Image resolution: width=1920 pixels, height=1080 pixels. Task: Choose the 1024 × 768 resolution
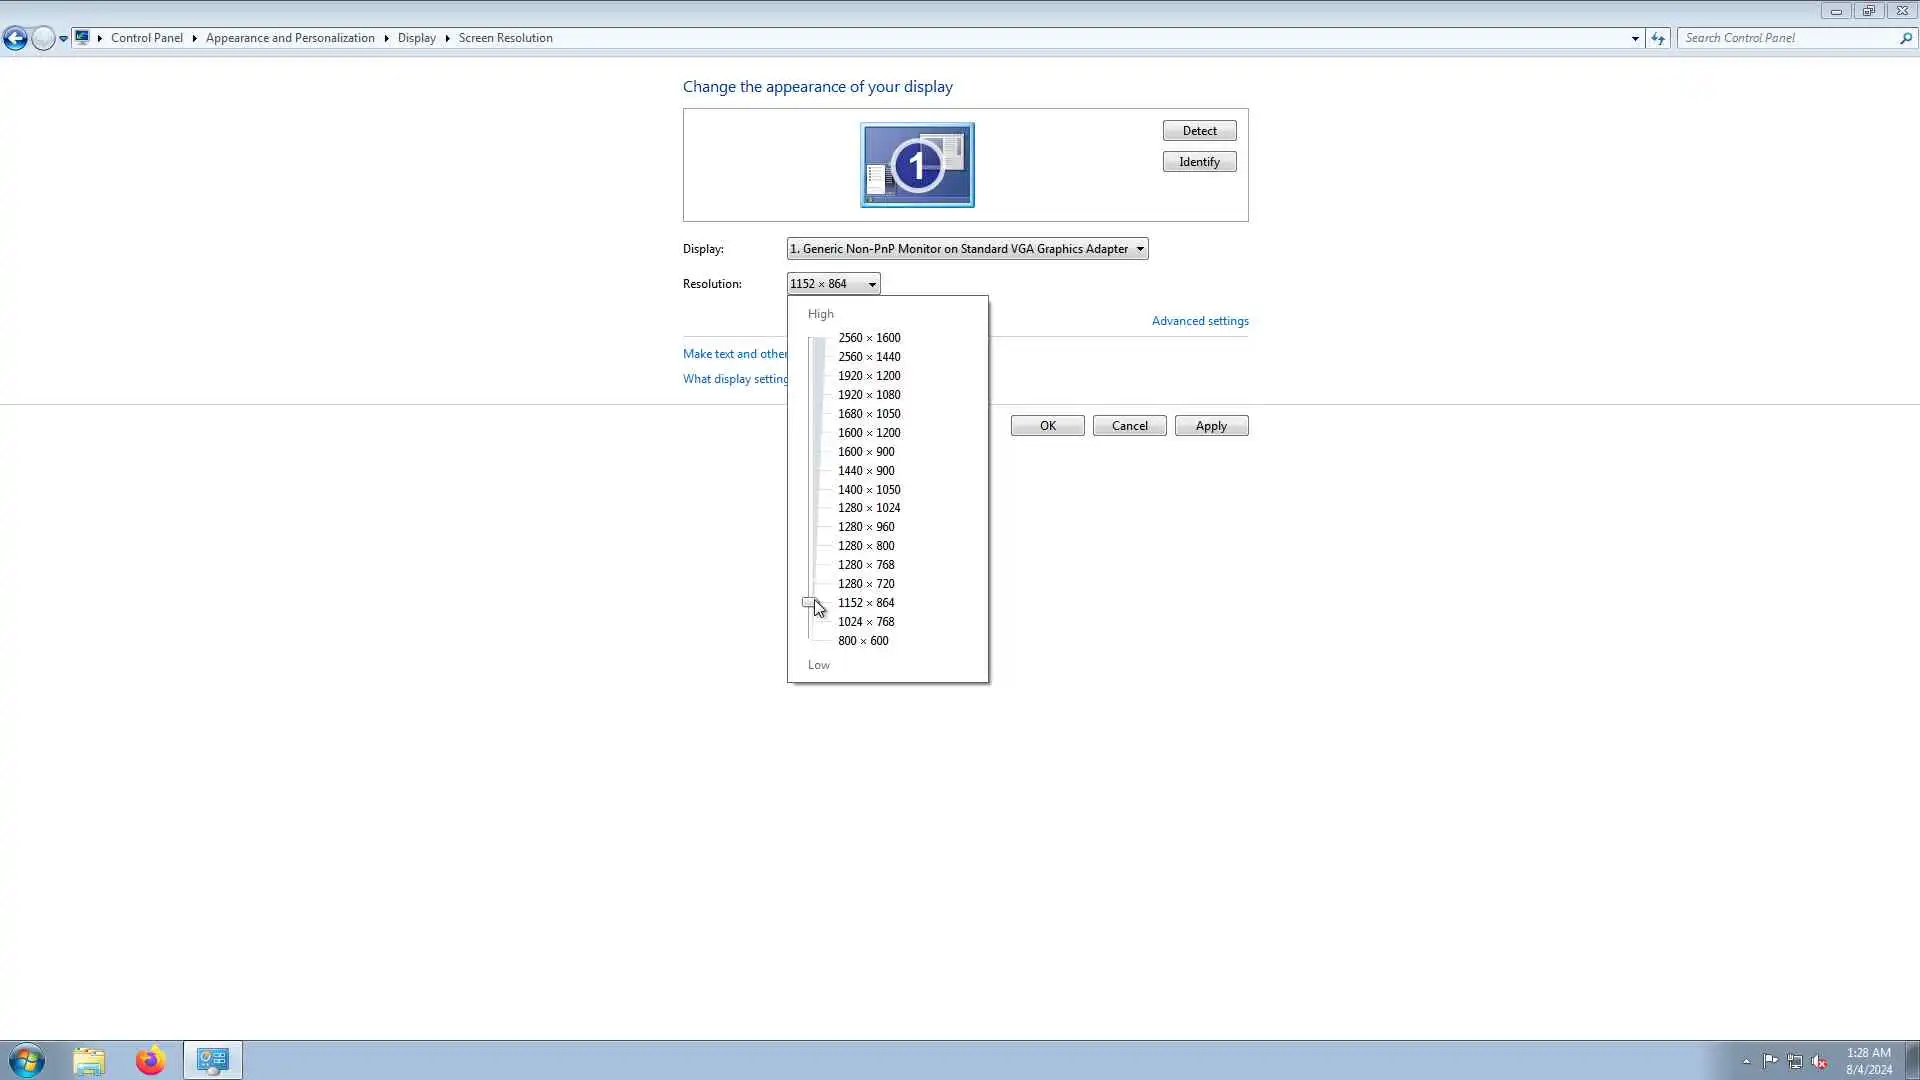click(865, 622)
